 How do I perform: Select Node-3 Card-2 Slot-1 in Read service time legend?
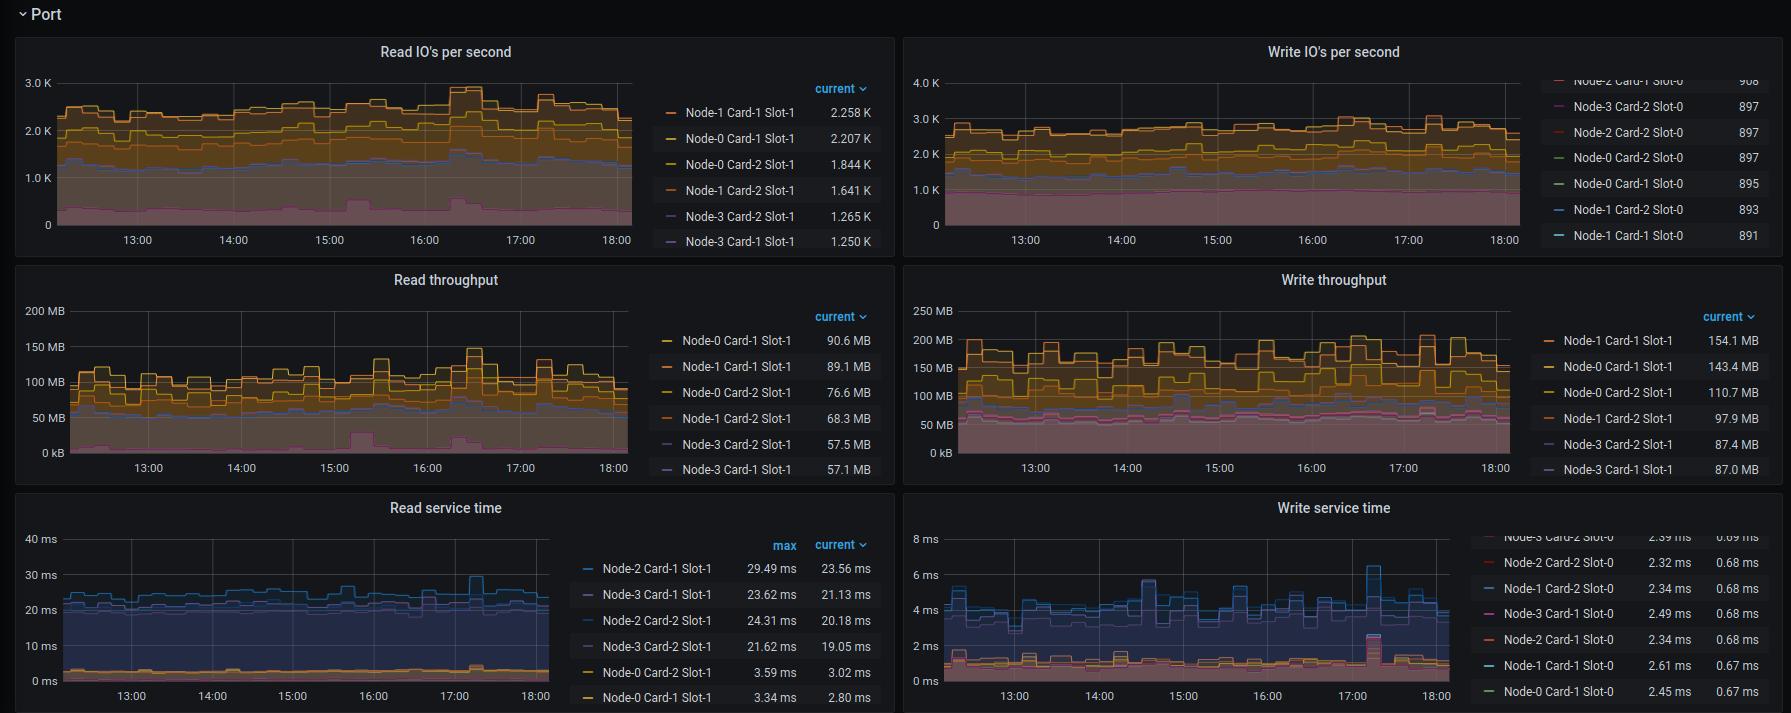[x=657, y=647]
